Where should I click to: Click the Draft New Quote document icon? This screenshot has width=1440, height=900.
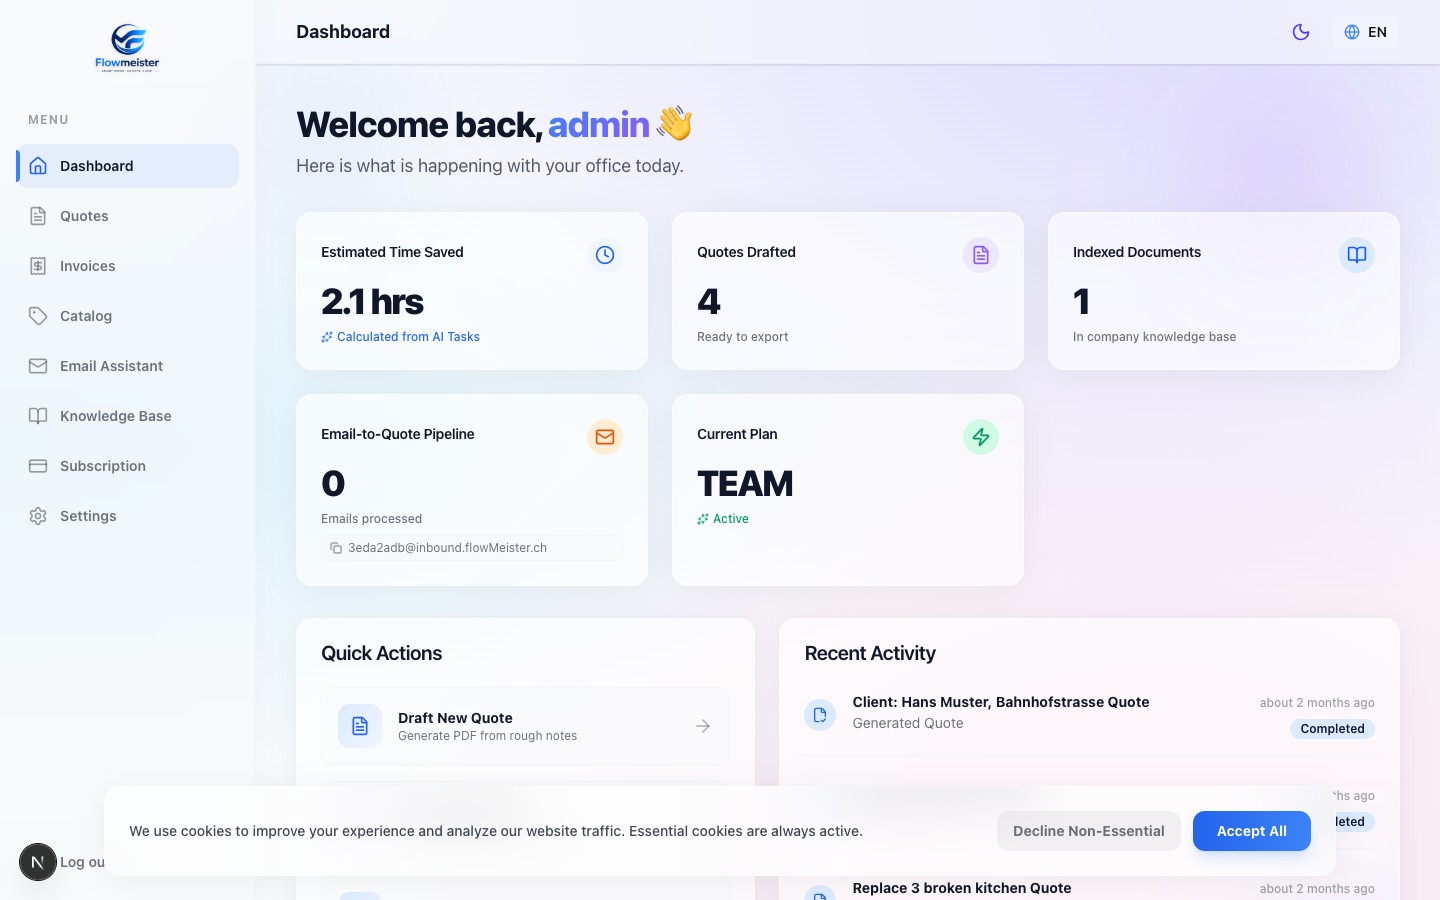(360, 726)
